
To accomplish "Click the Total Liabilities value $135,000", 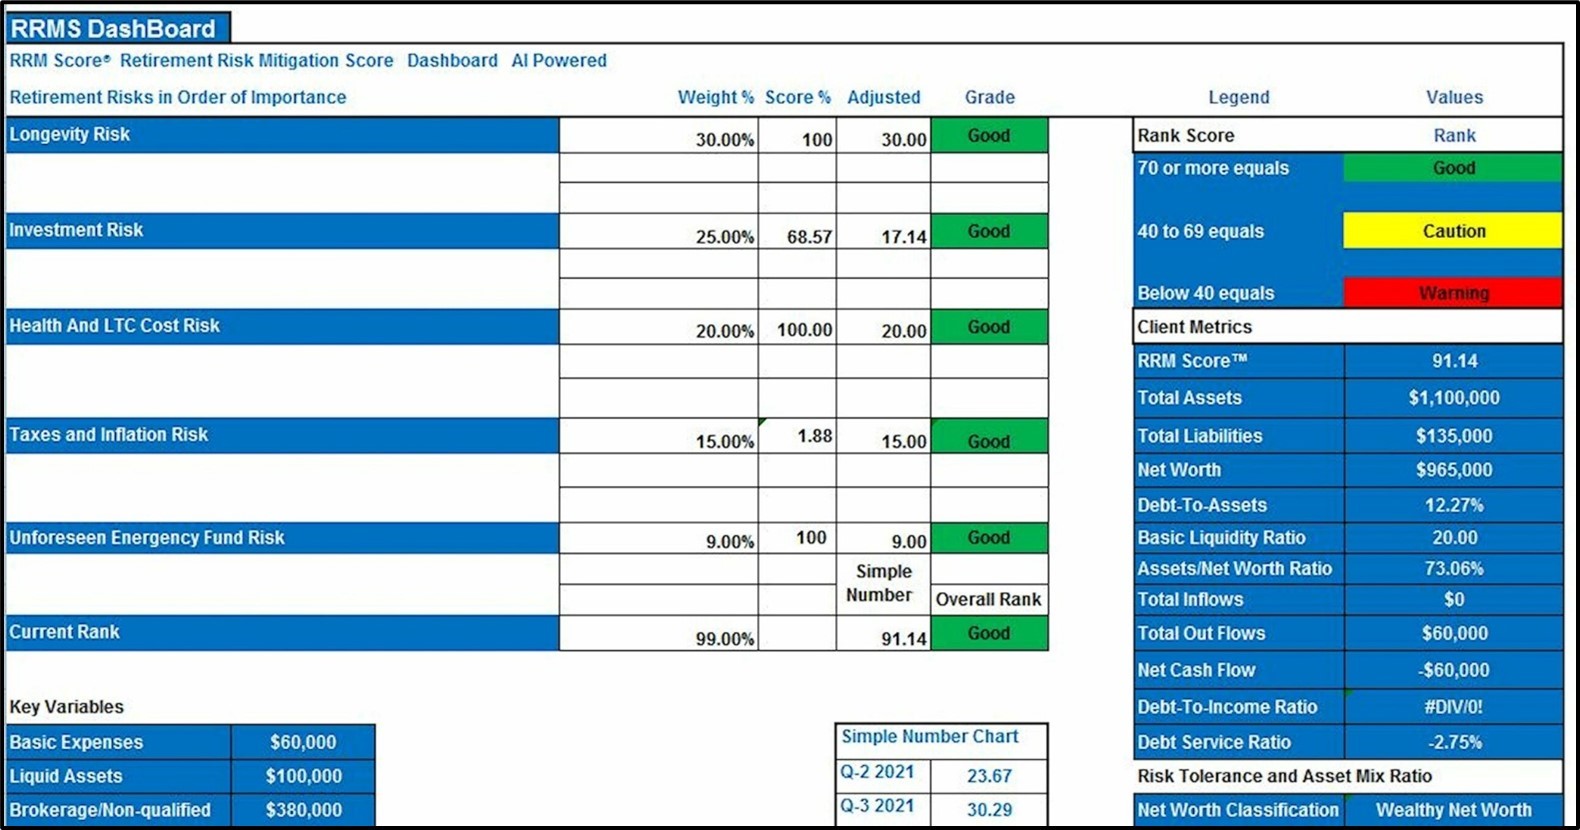I will (x=1454, y=436).
